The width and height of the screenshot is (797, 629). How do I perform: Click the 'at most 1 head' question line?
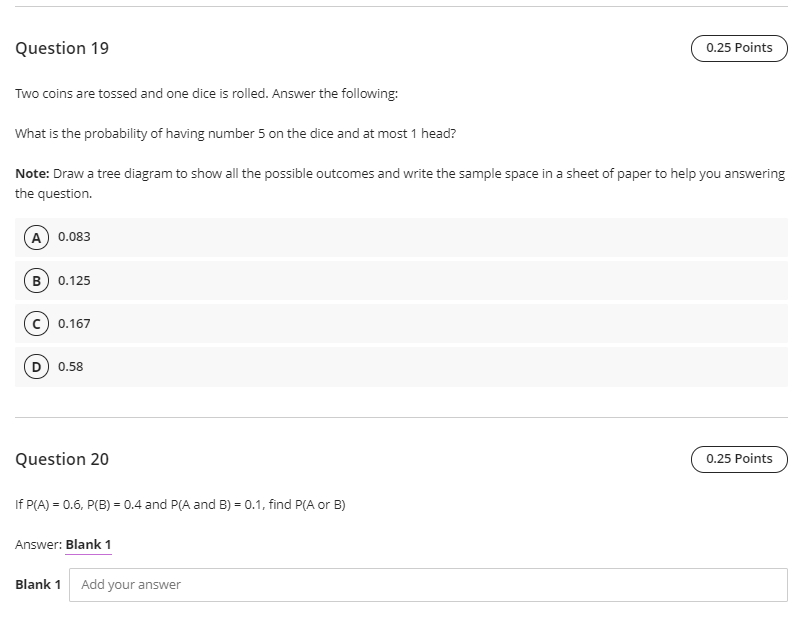235,134
